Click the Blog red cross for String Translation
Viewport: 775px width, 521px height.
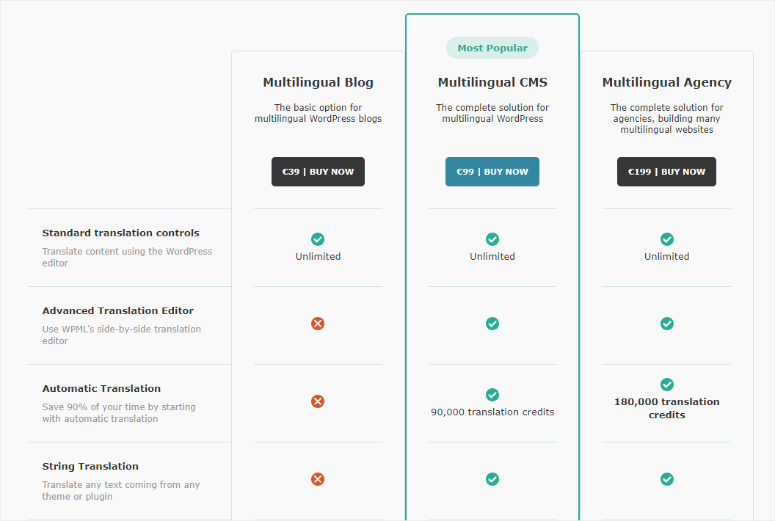318,479
